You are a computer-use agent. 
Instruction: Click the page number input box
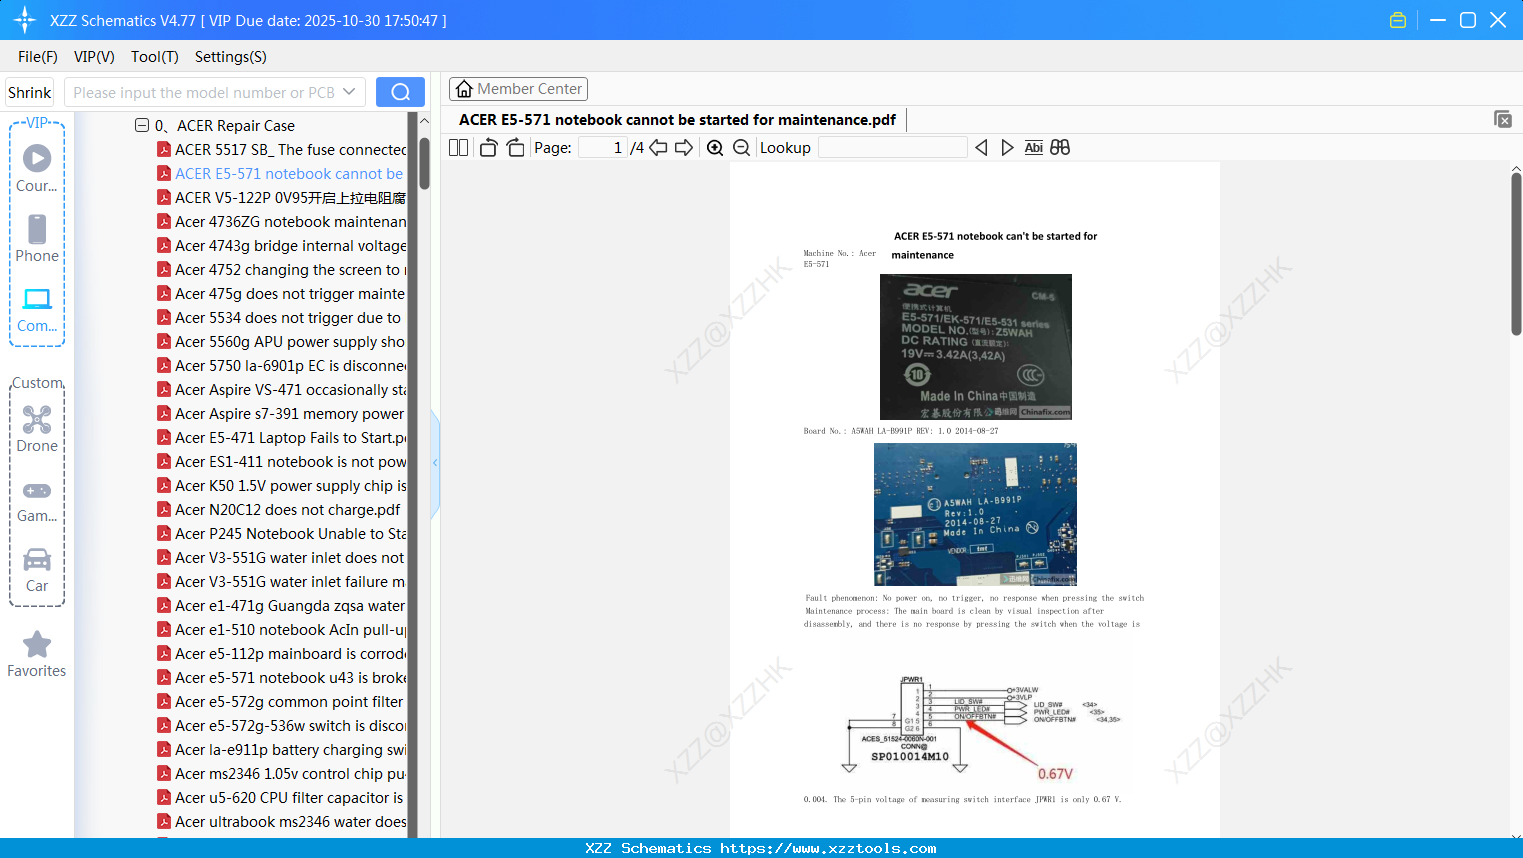[x=603, y=148]
